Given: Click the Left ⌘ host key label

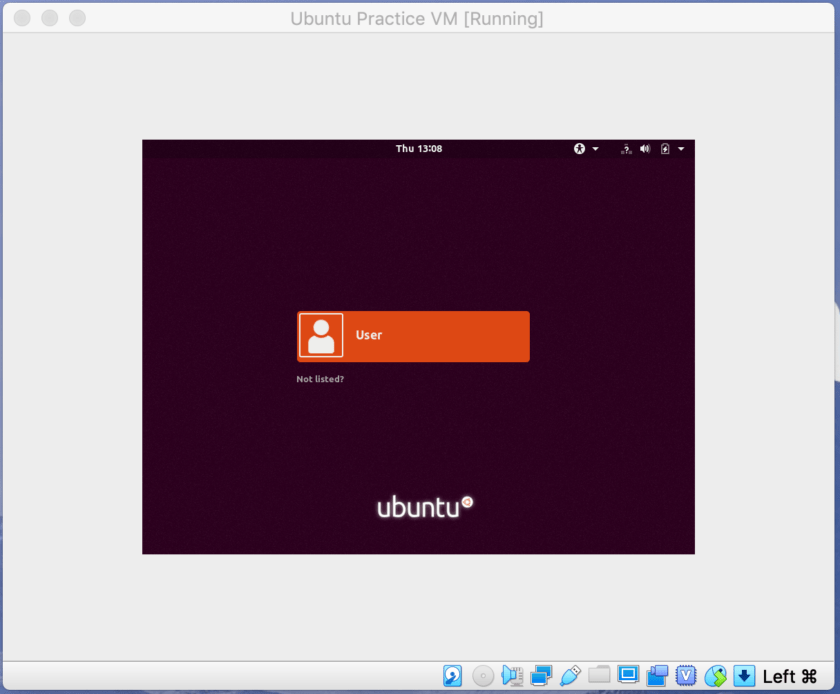Looking at the screenshot, I should (790, 676).
